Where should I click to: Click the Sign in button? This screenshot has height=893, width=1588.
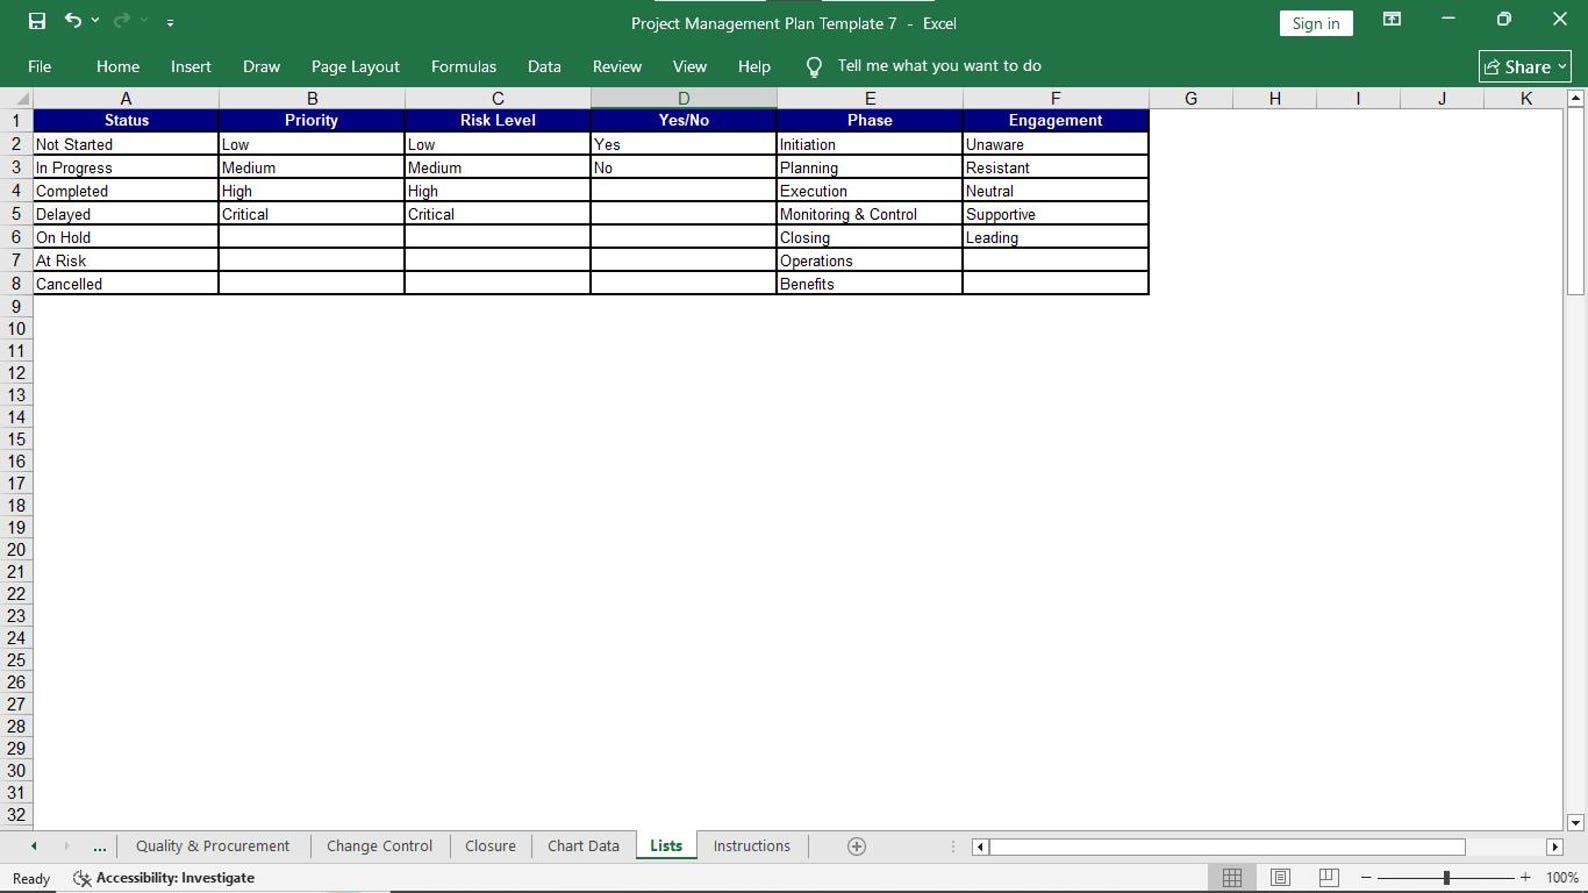click(x=1316, y=23)
